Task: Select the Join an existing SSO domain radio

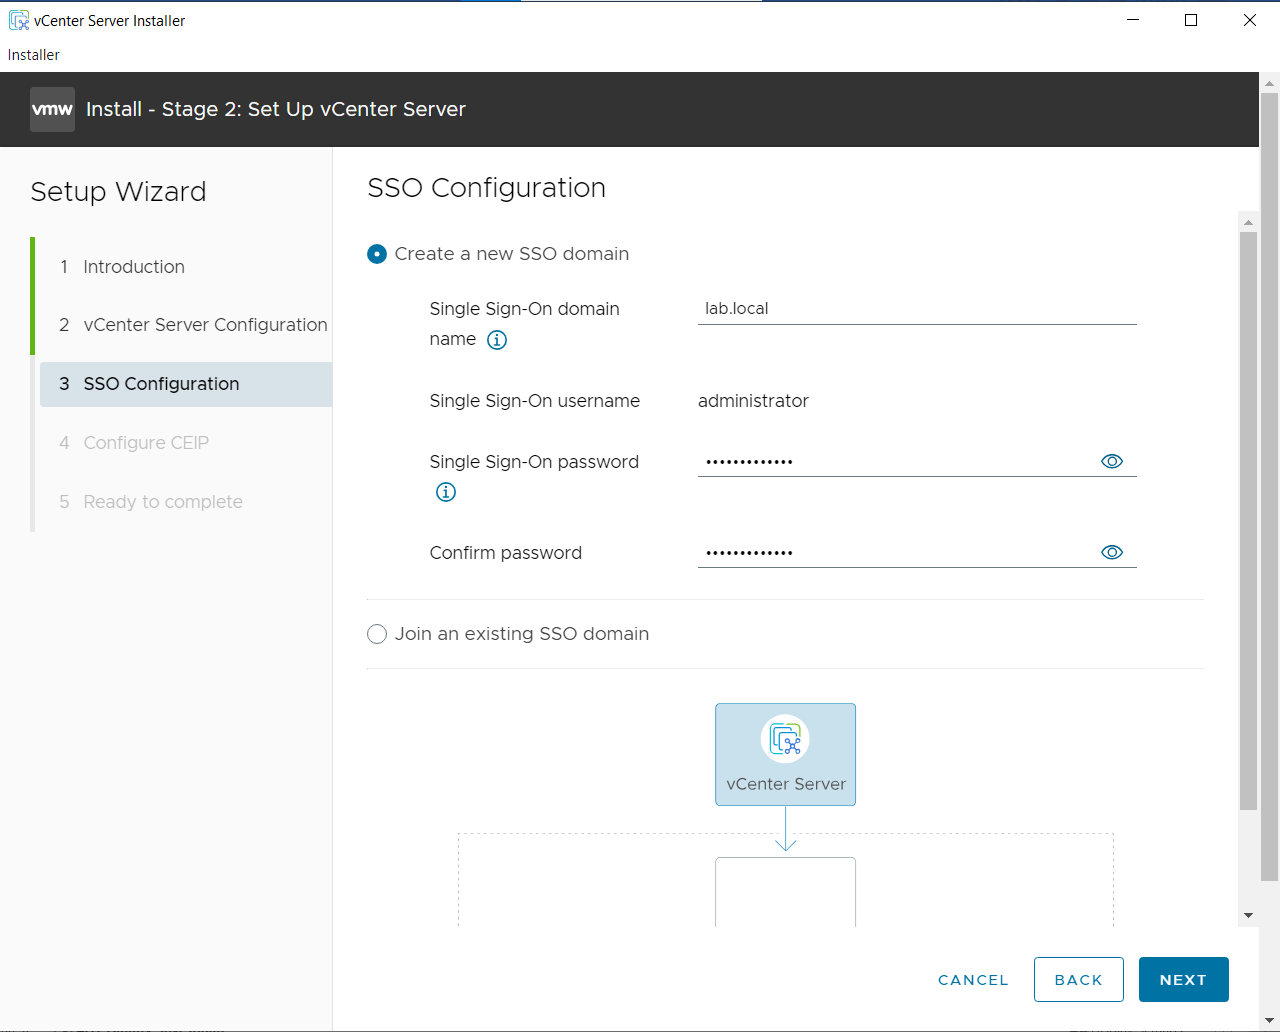Action: 376,633
